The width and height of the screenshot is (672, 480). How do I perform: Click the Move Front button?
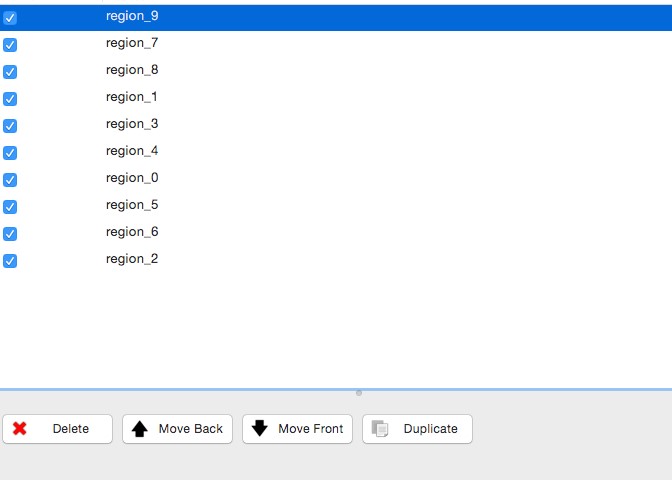pos(297,429)
